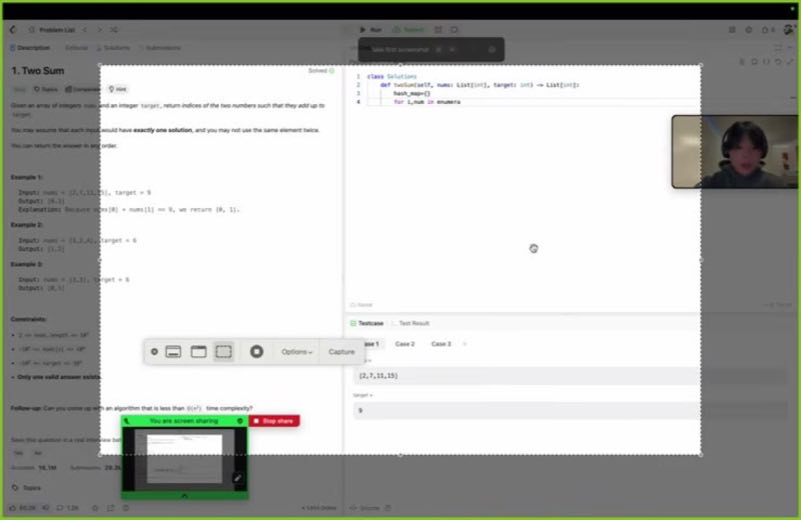Open the Editorial tab

click(76, 48)
